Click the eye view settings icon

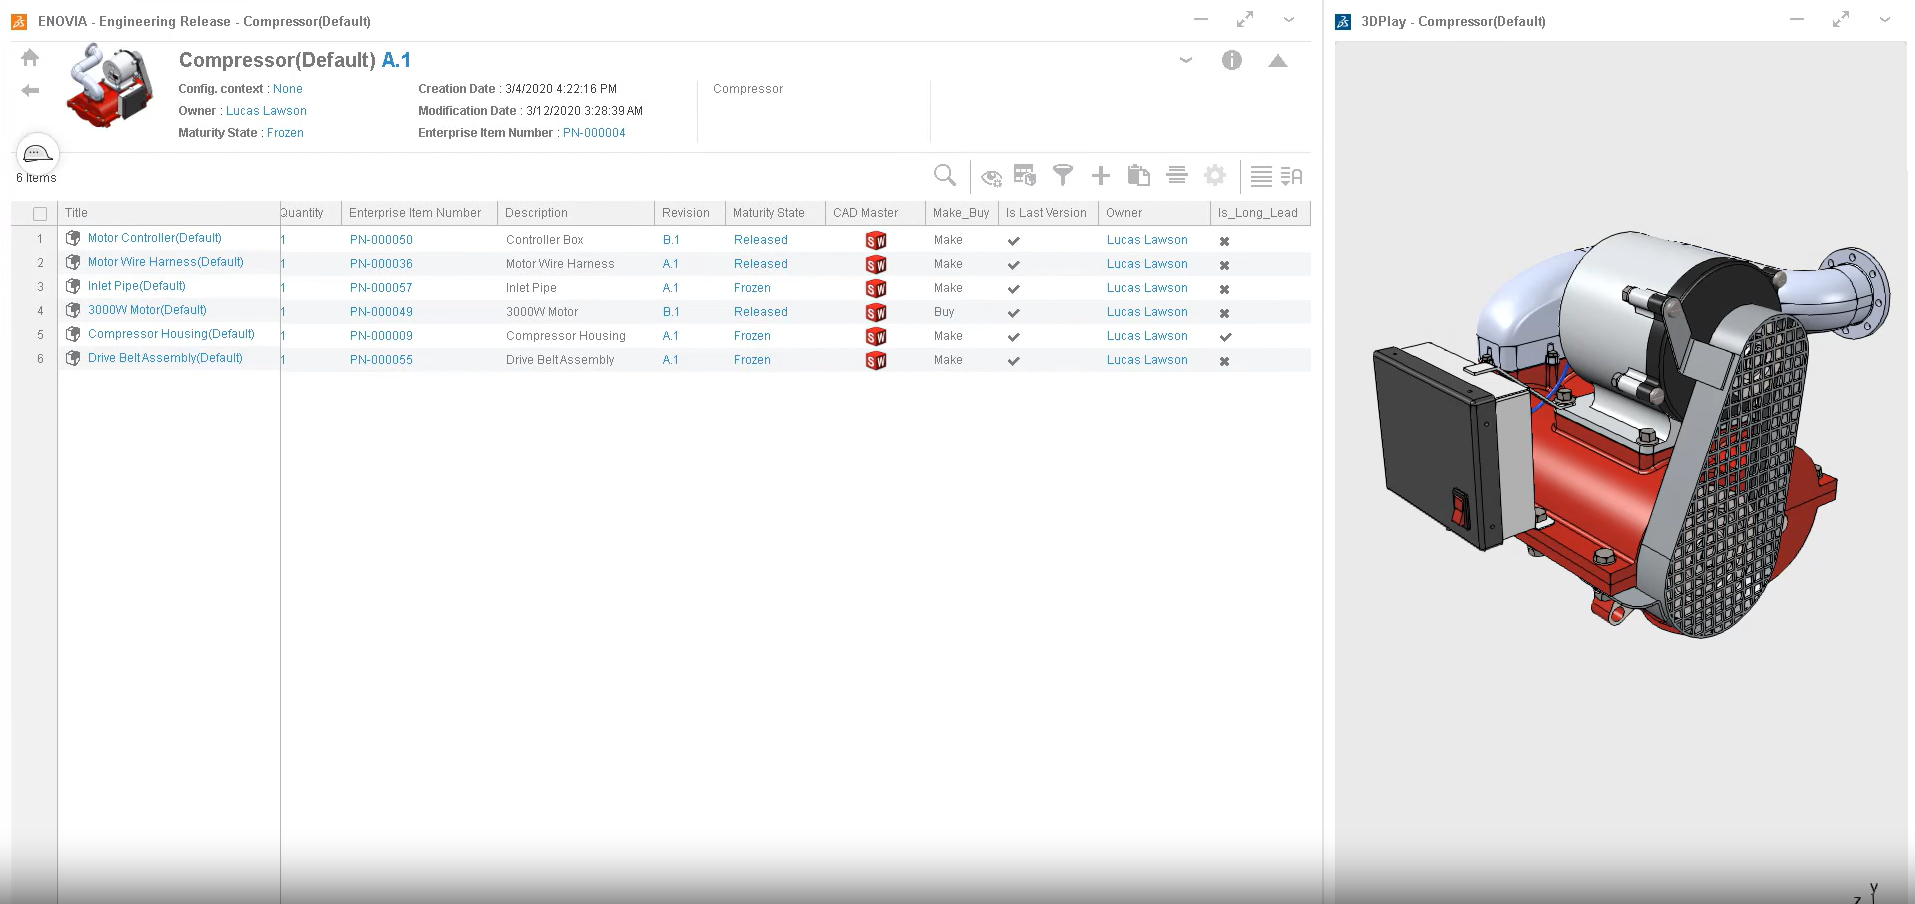pyautogui.click(x=990, y=177)
